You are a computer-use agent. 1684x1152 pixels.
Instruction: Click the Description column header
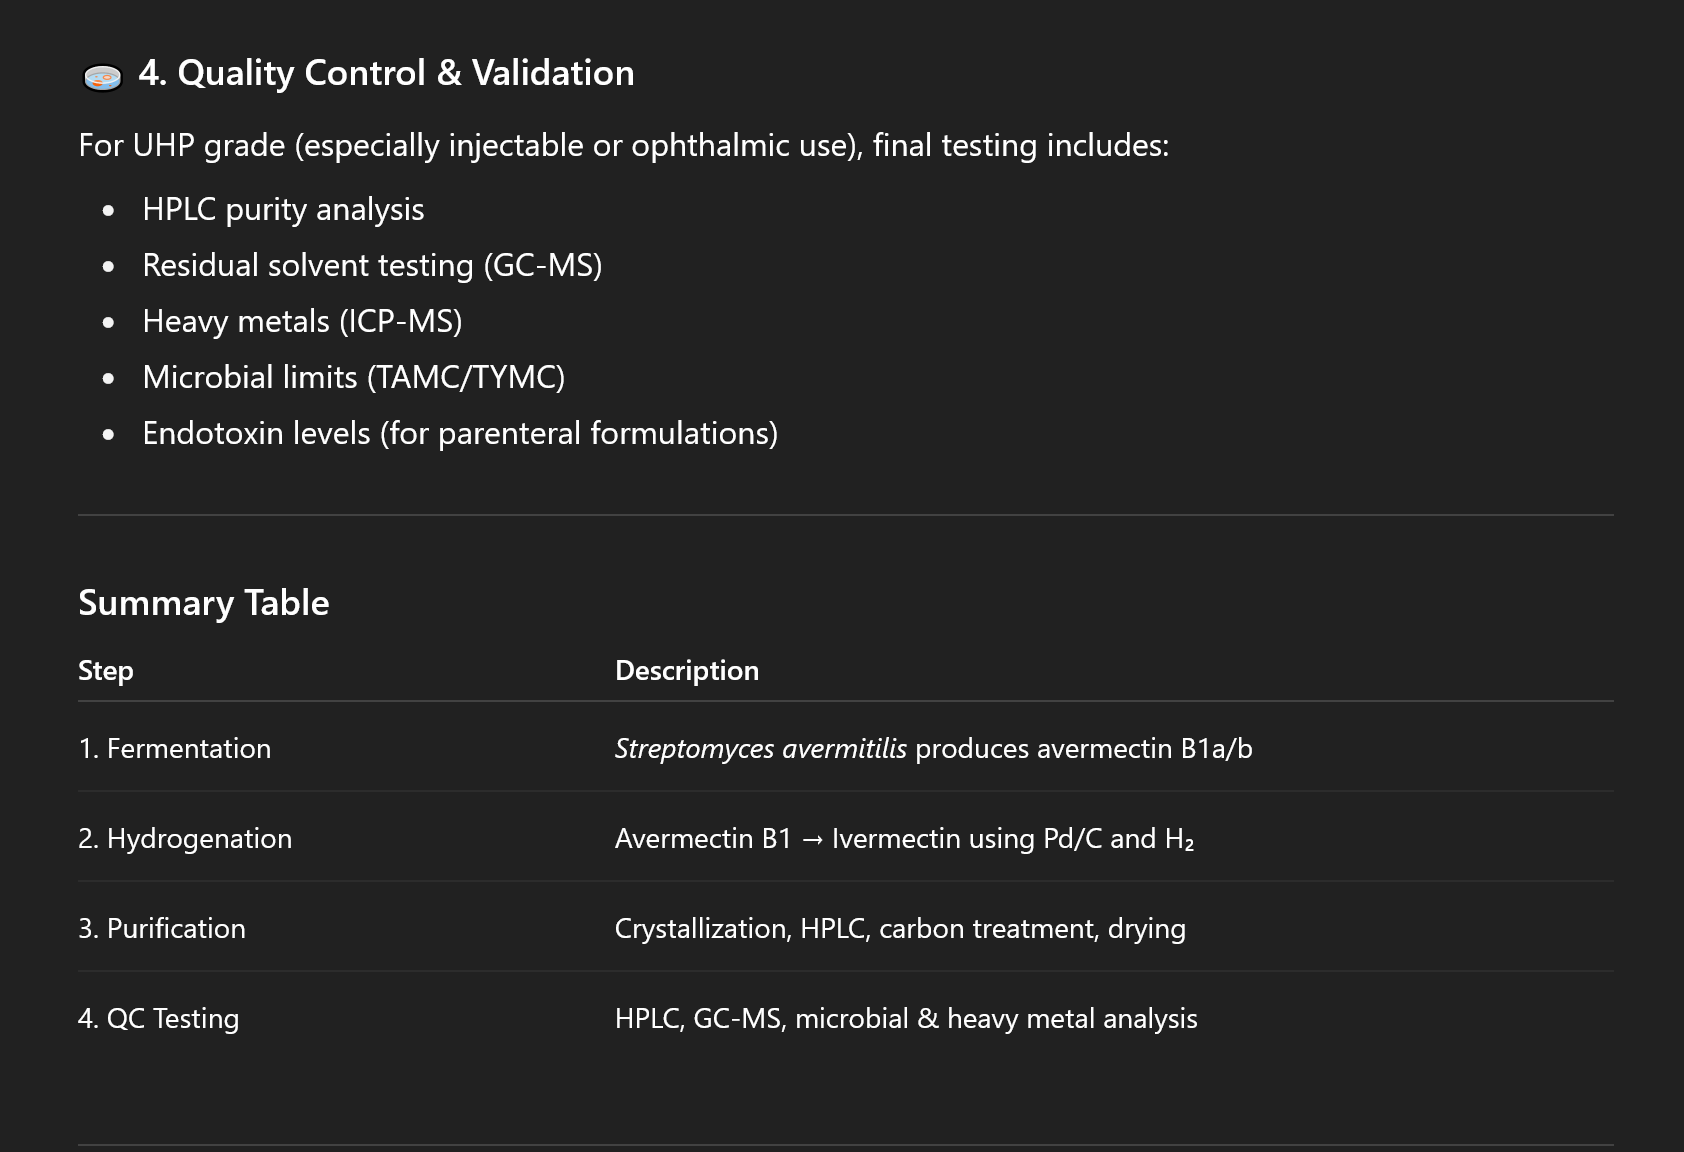(x=687, y=671)
